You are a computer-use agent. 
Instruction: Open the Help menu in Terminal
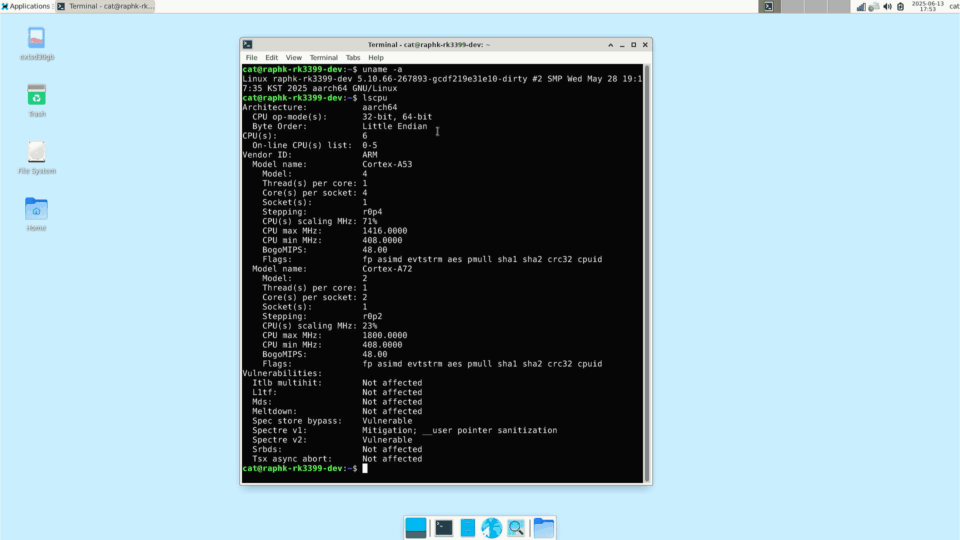click(376, 58)
